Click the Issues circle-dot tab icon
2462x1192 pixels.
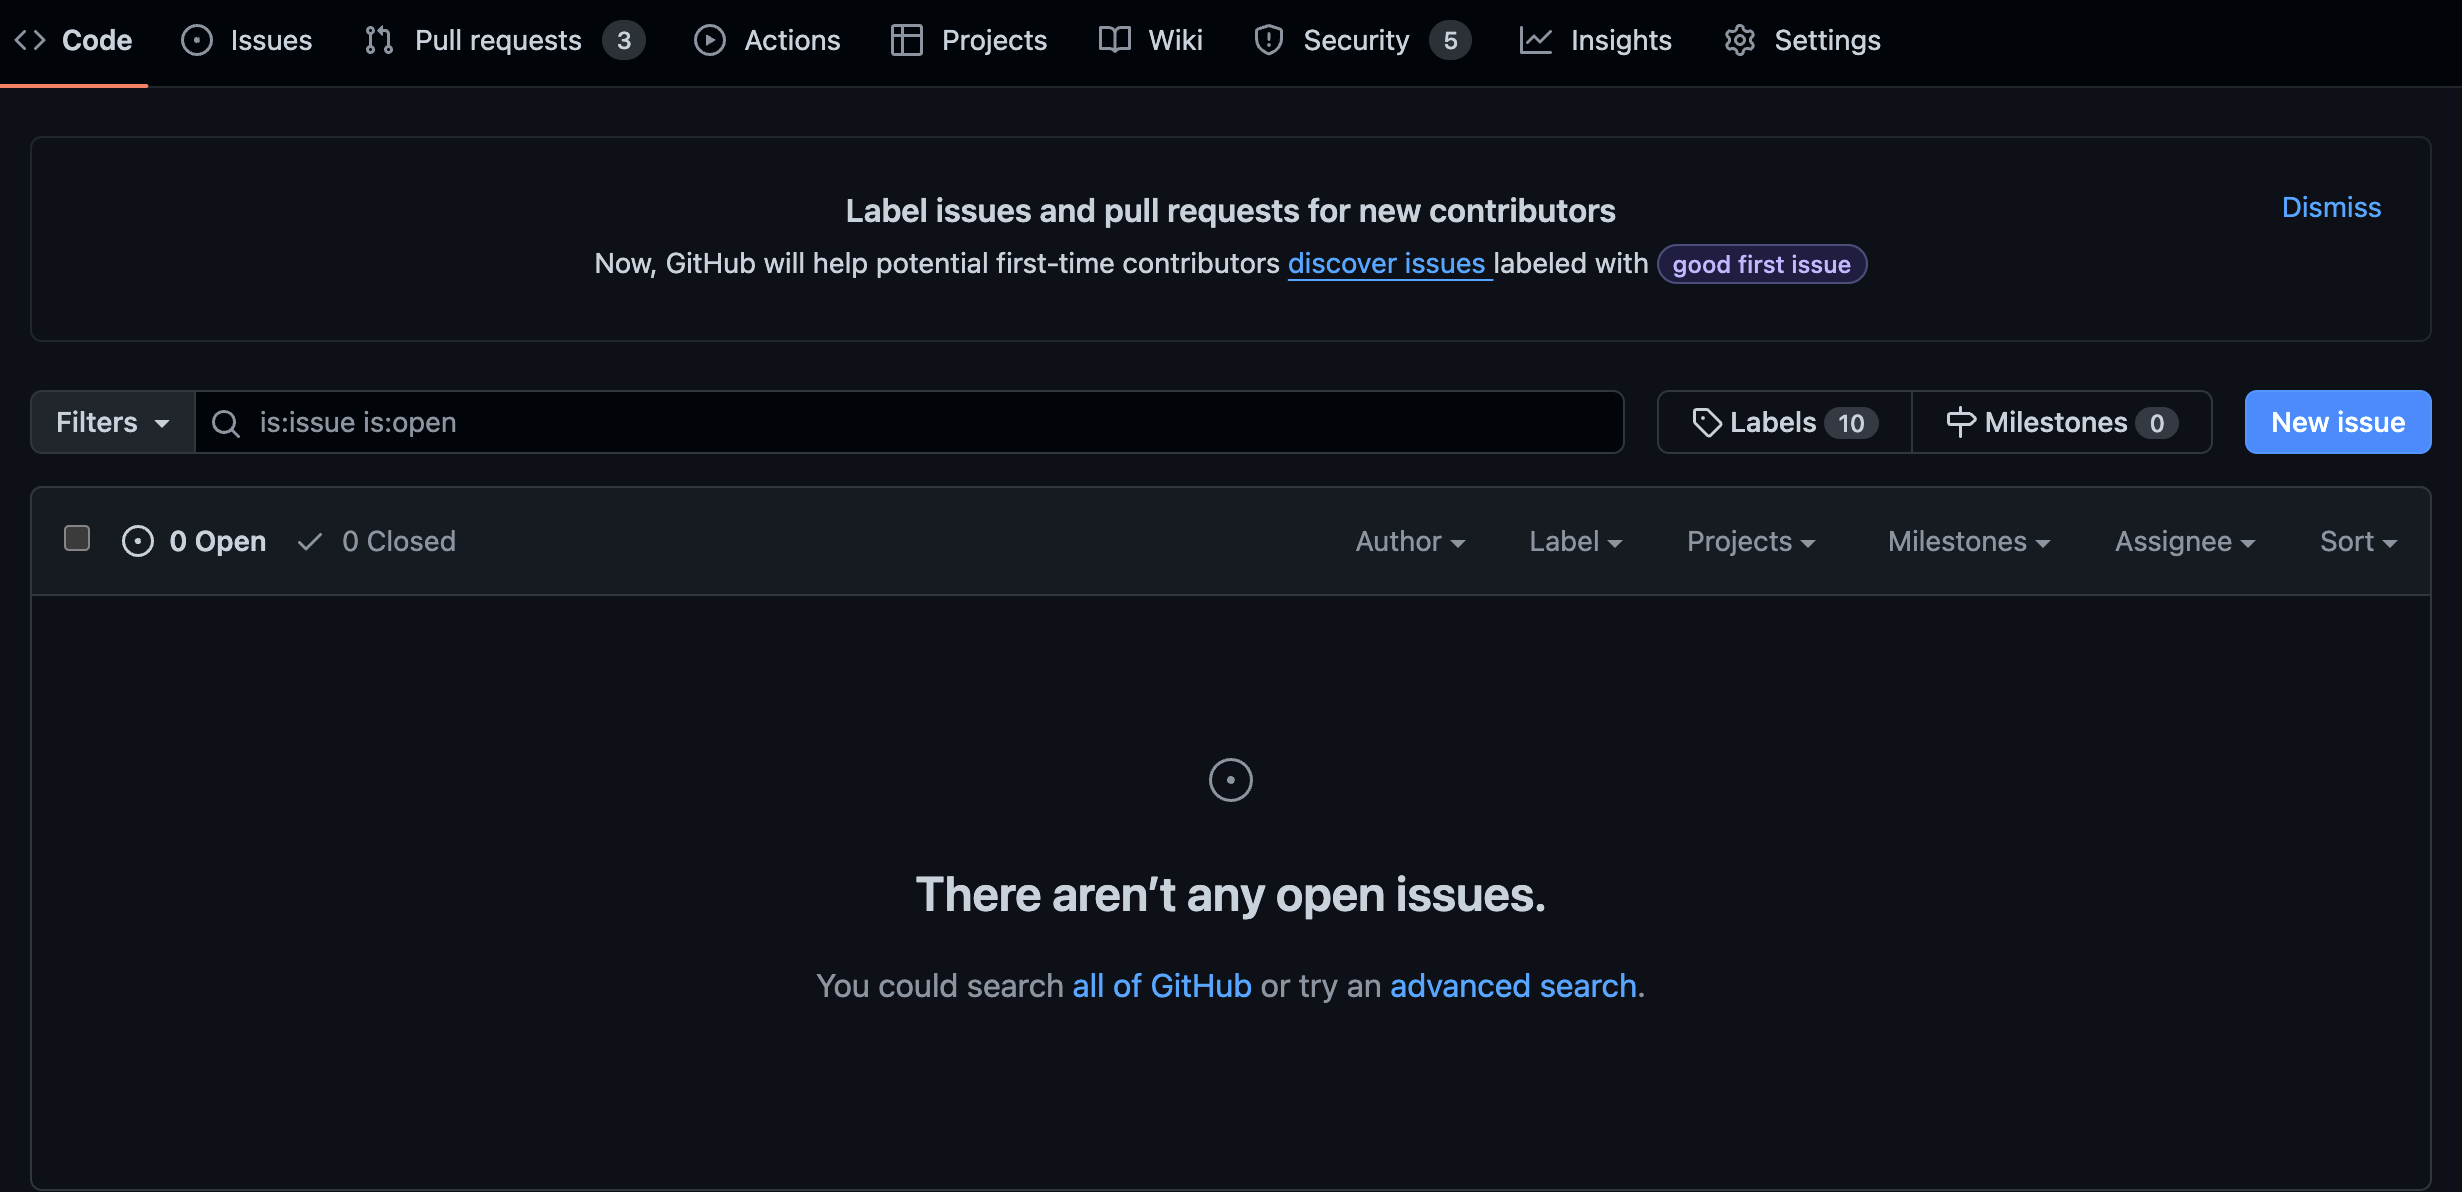pyautogui.click(x=197, y=40)
